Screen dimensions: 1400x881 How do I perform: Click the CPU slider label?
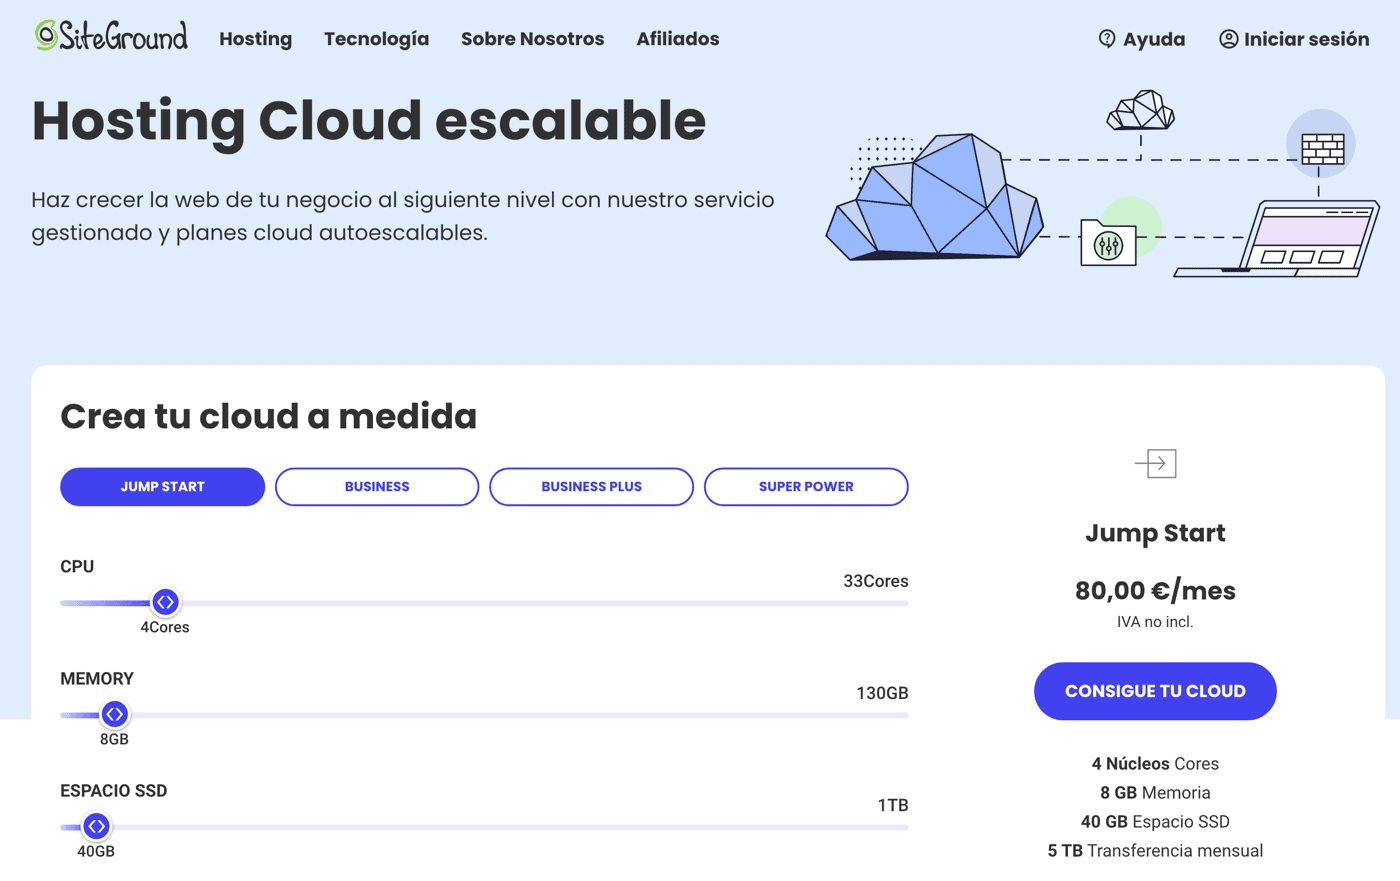point(77,566)
